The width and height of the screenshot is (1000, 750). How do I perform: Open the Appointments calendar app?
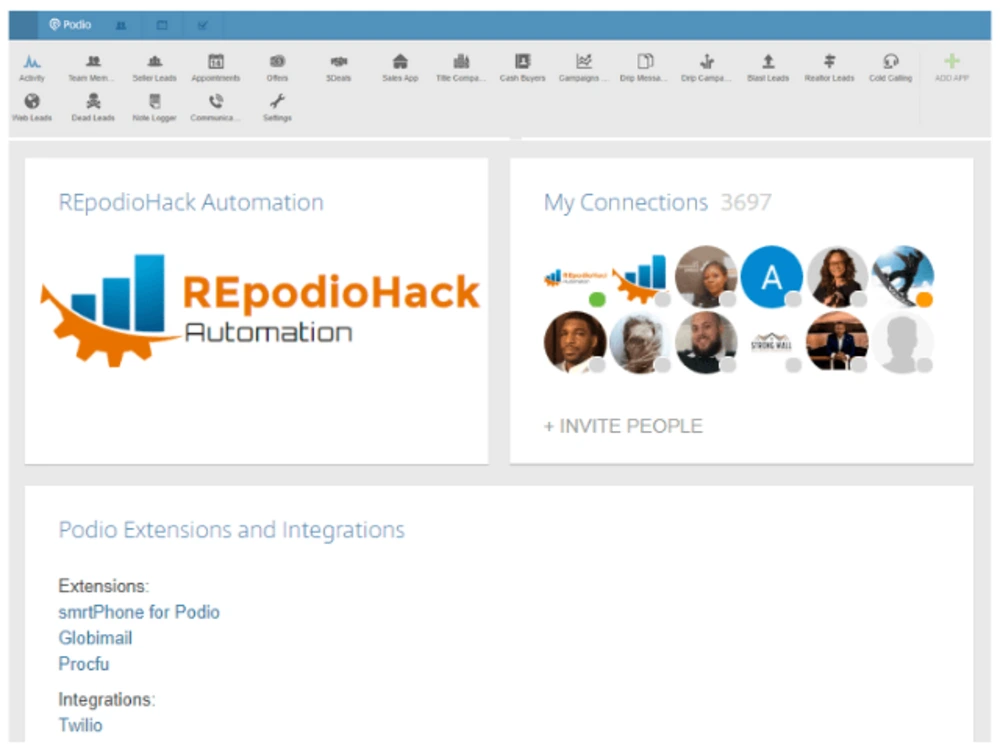[x=216, y=68]
